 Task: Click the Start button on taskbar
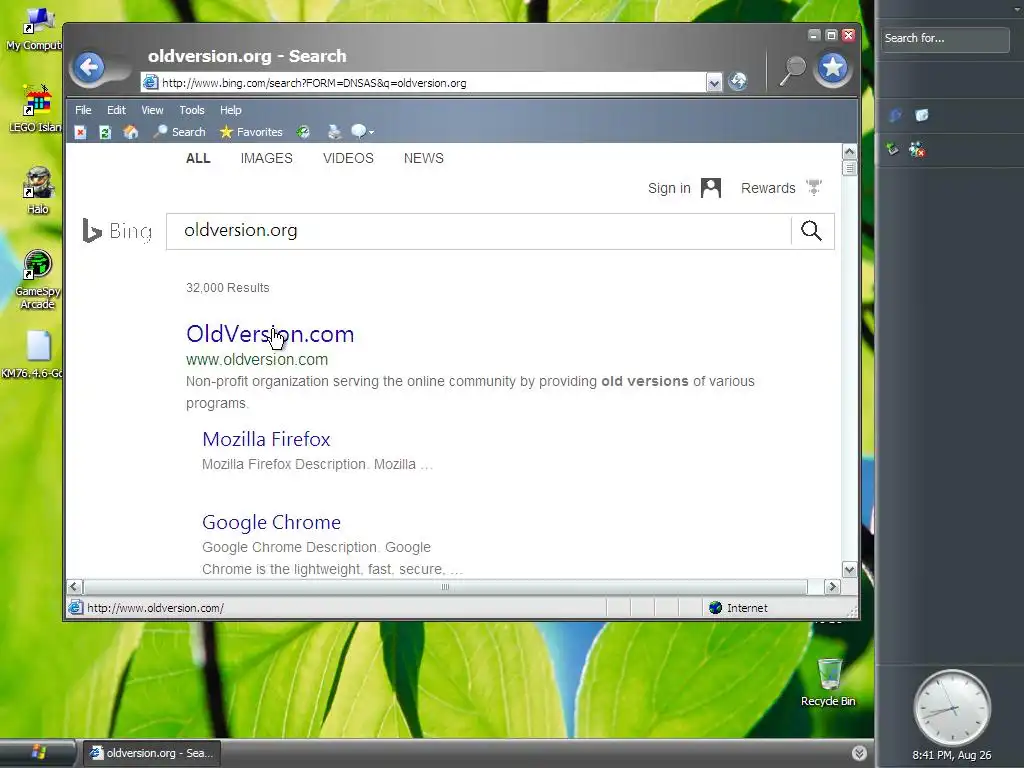pos(38,752)
